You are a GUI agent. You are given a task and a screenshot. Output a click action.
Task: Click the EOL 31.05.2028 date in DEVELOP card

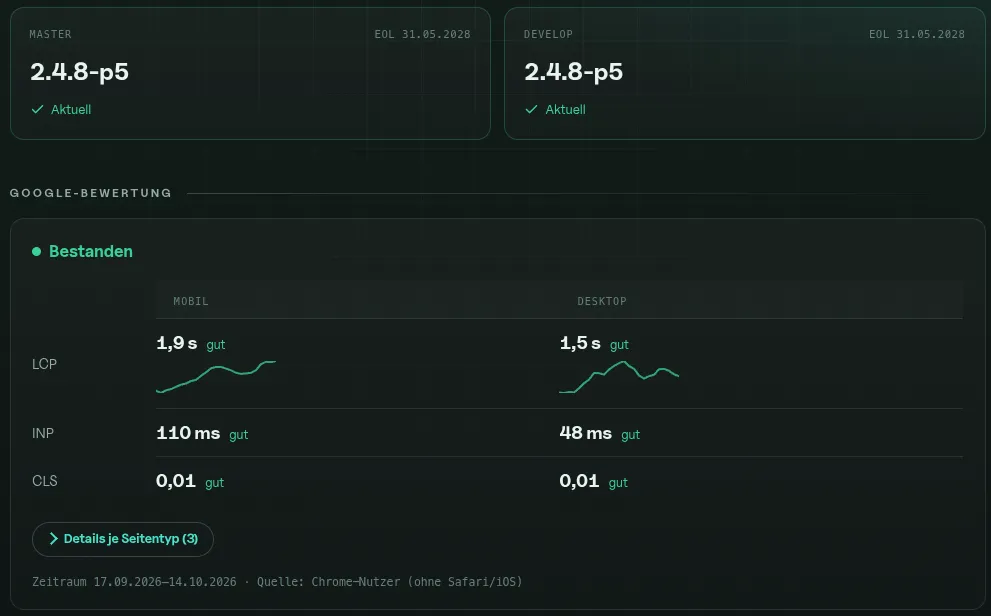tap(916, 34)
